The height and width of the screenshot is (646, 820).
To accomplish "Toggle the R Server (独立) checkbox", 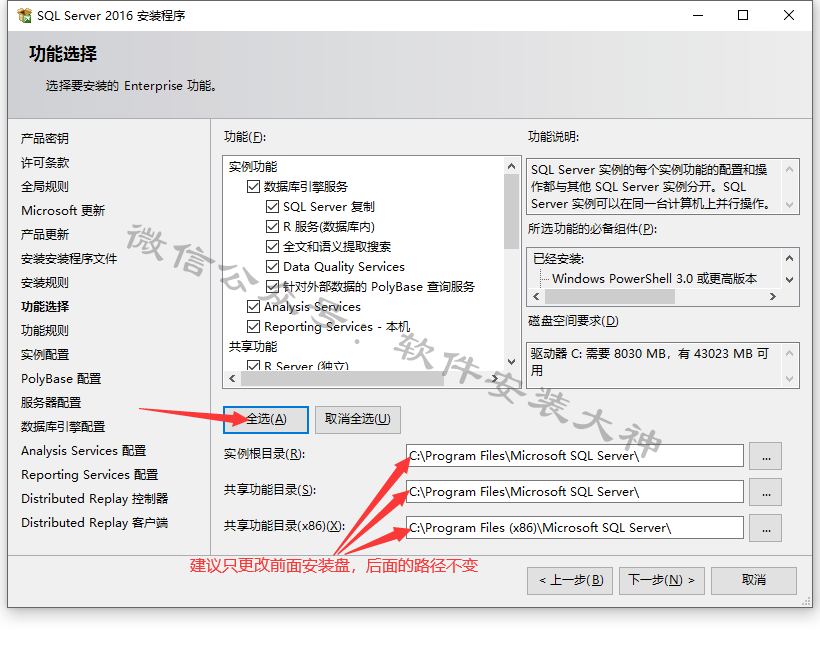I will point(253,365).
